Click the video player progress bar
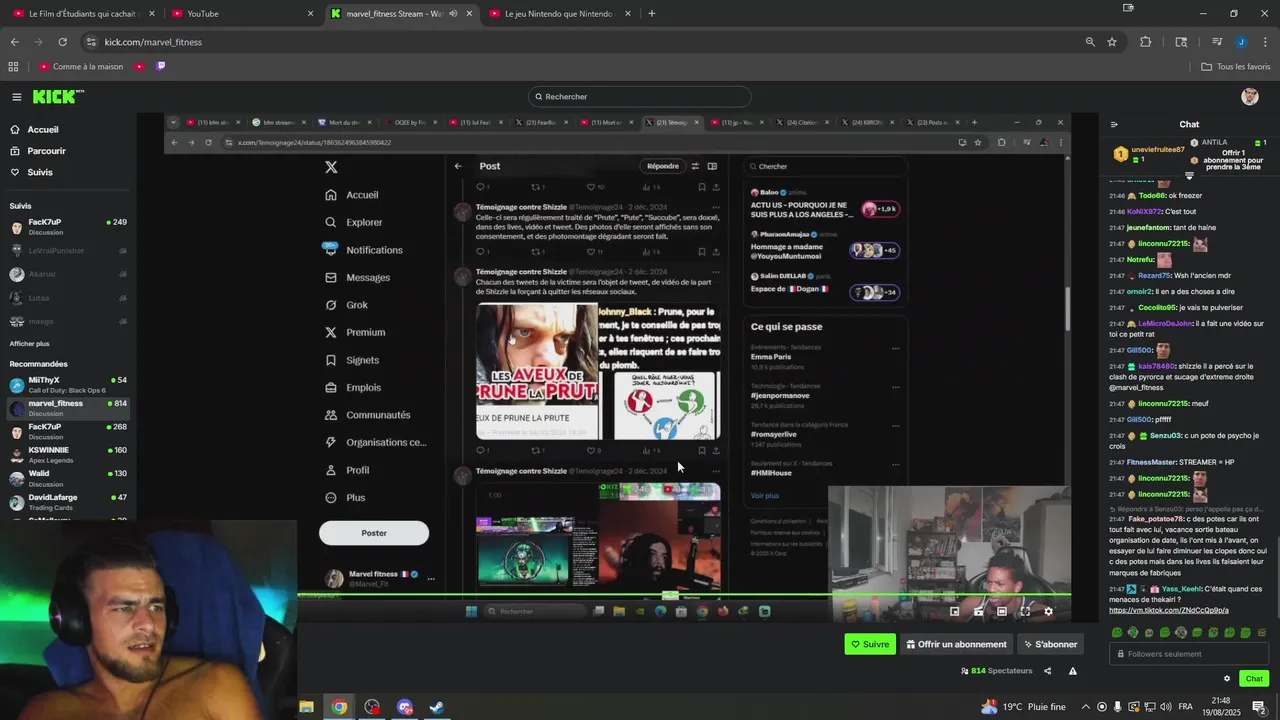 684,596
